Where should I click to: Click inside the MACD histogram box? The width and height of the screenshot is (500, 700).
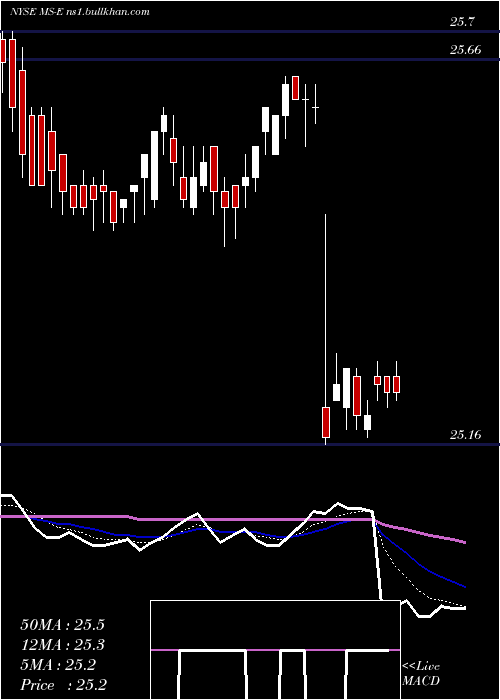point(275,650)
